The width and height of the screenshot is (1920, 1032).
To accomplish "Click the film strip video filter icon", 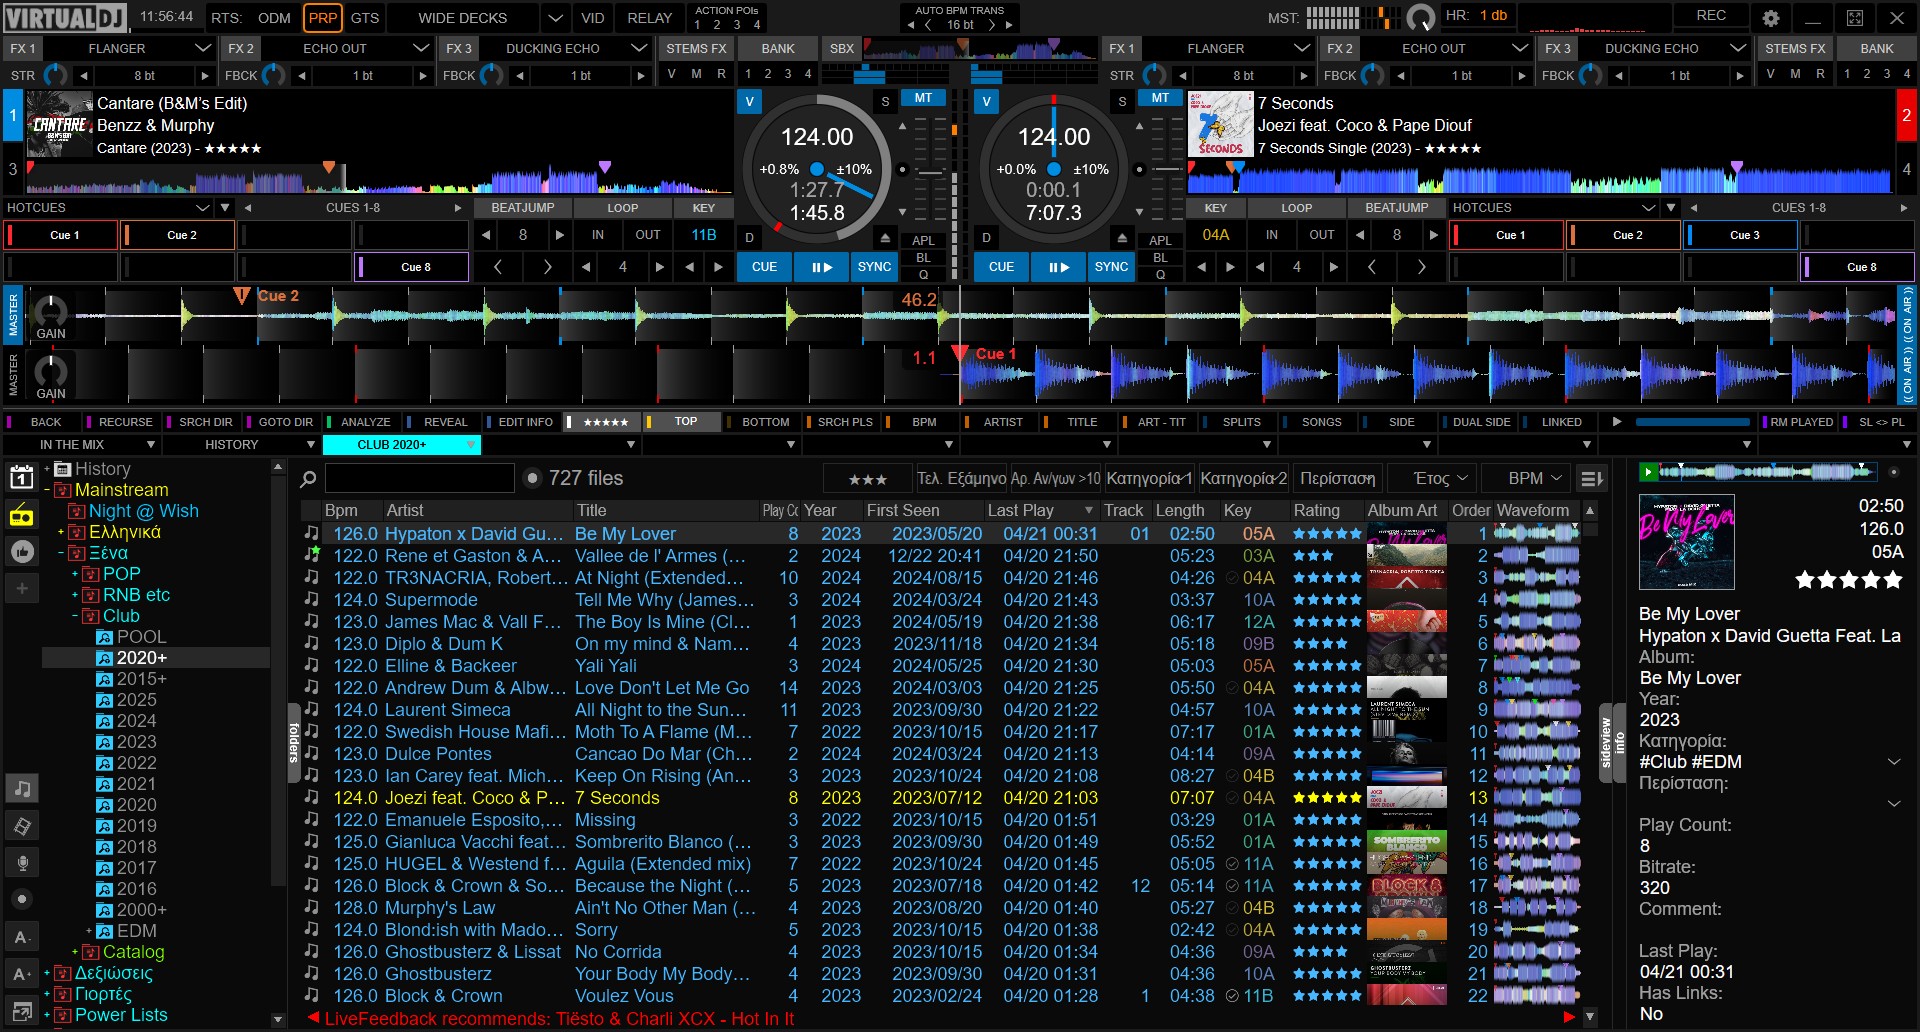I will pyautogui.click(x=22, y=826).
